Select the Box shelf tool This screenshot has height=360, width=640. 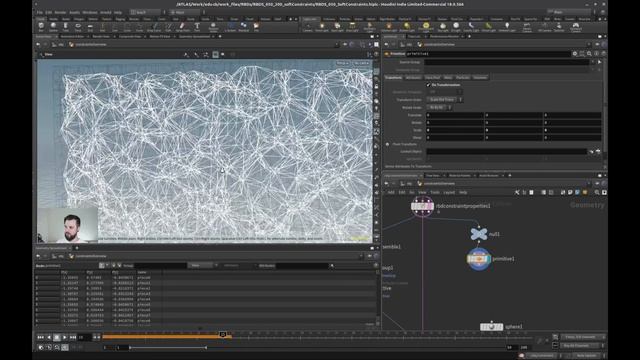coord(41,27)
